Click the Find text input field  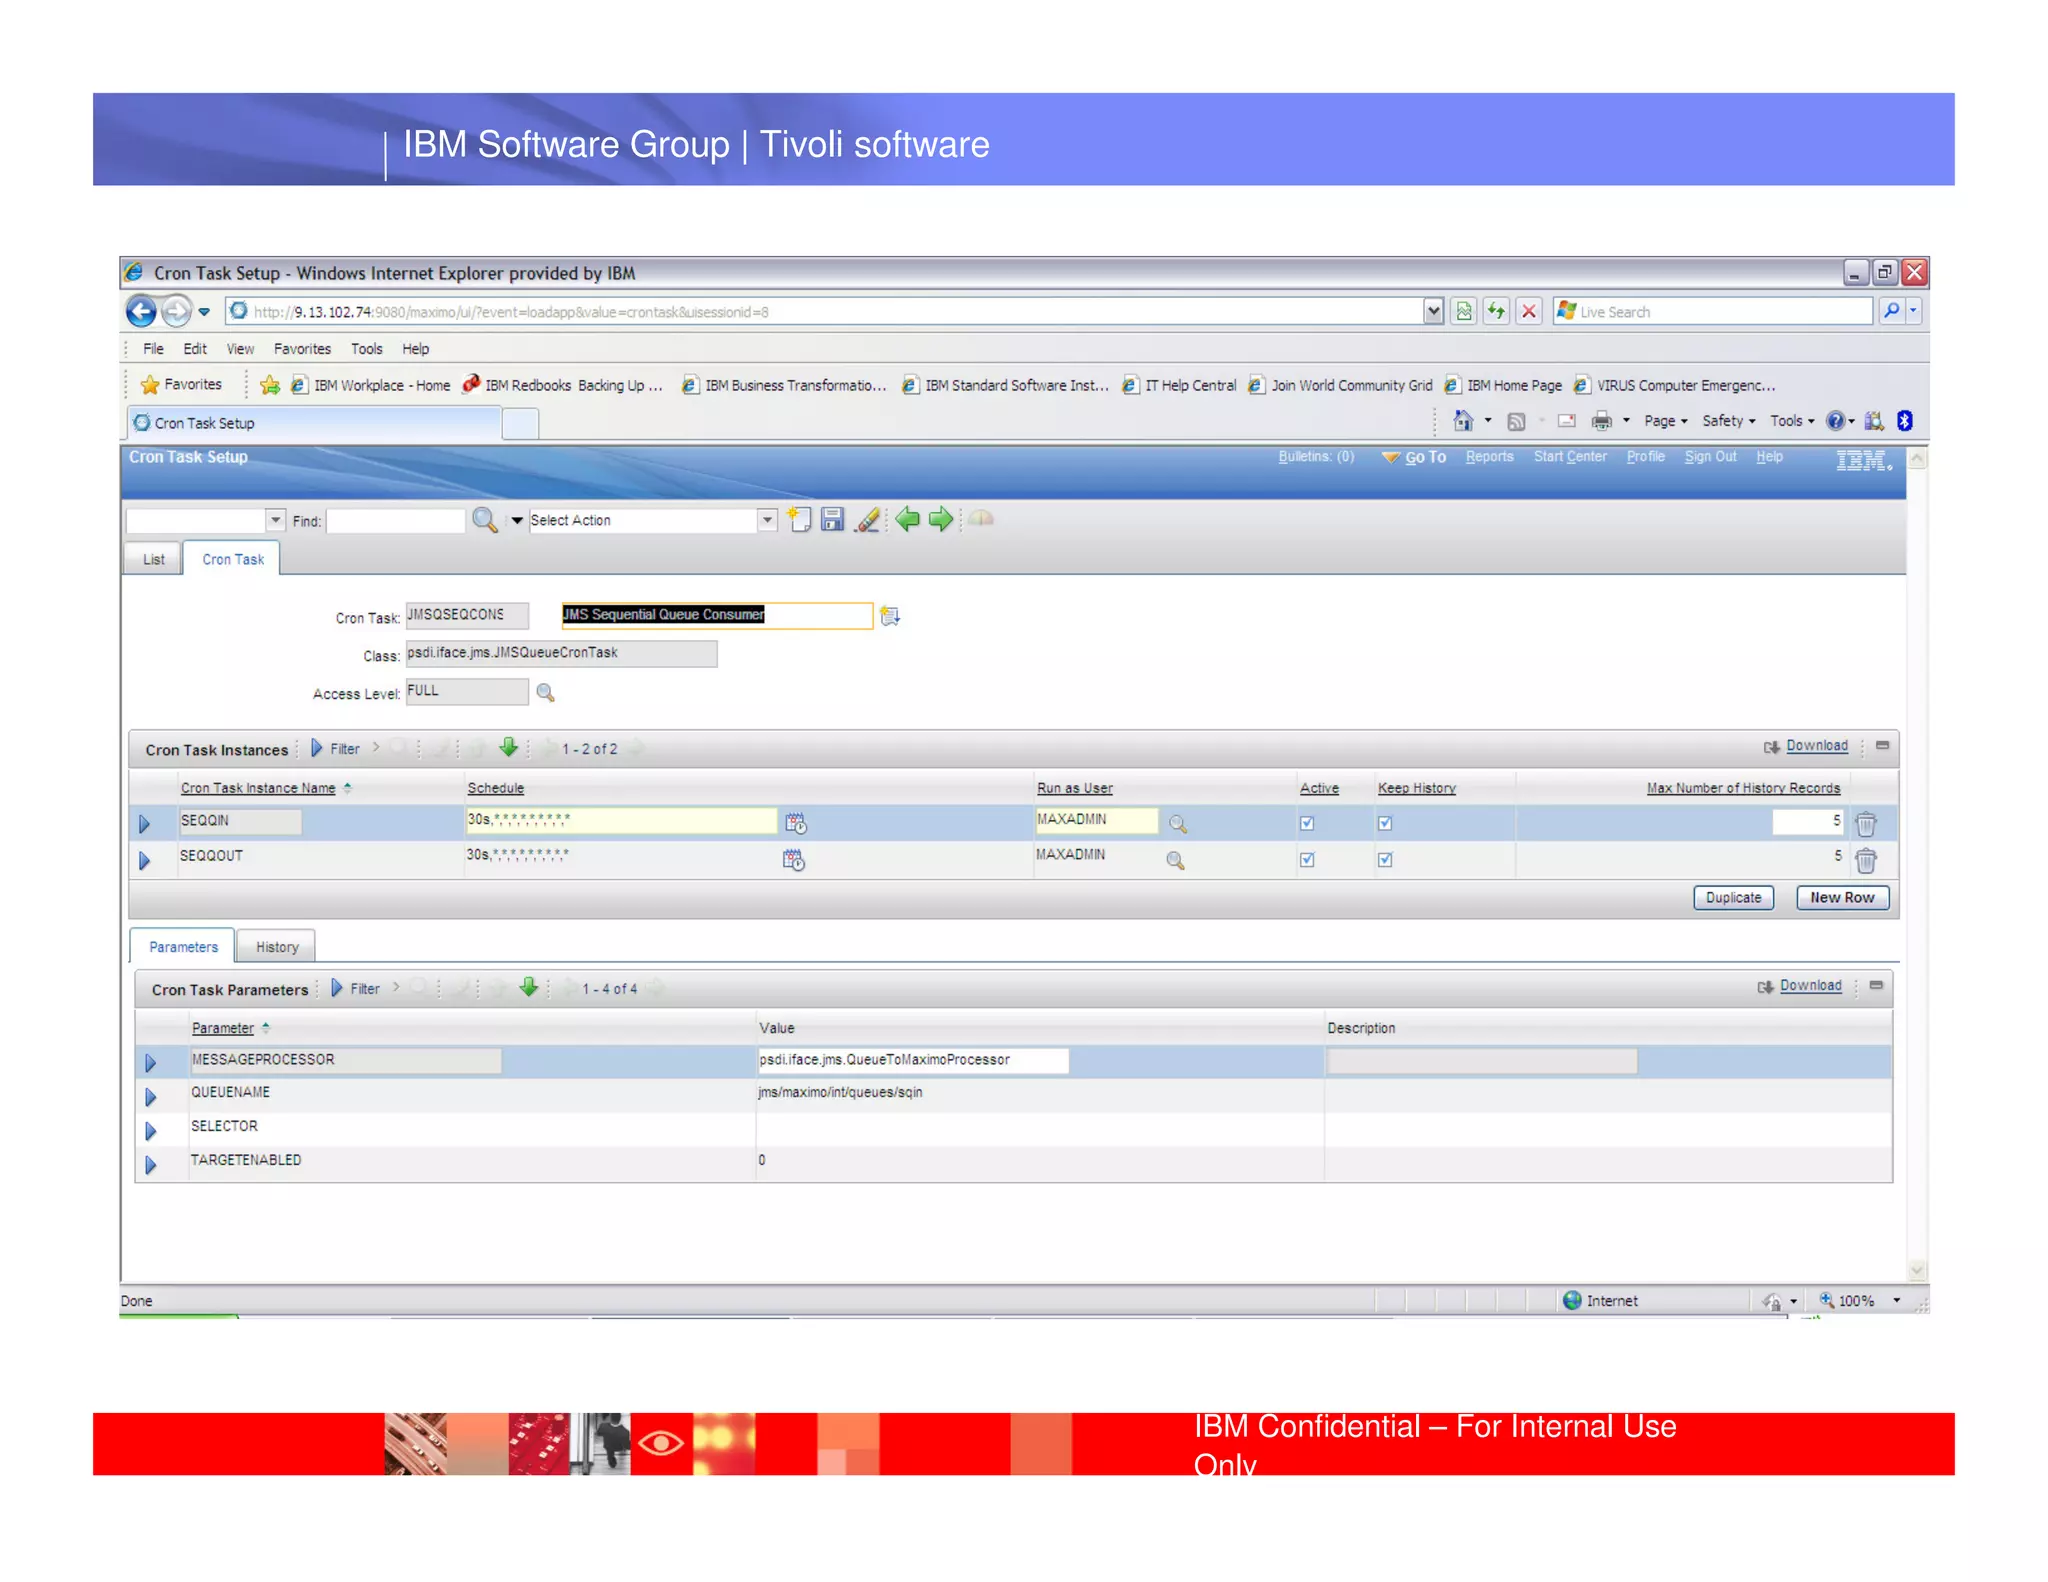[395, 521]
